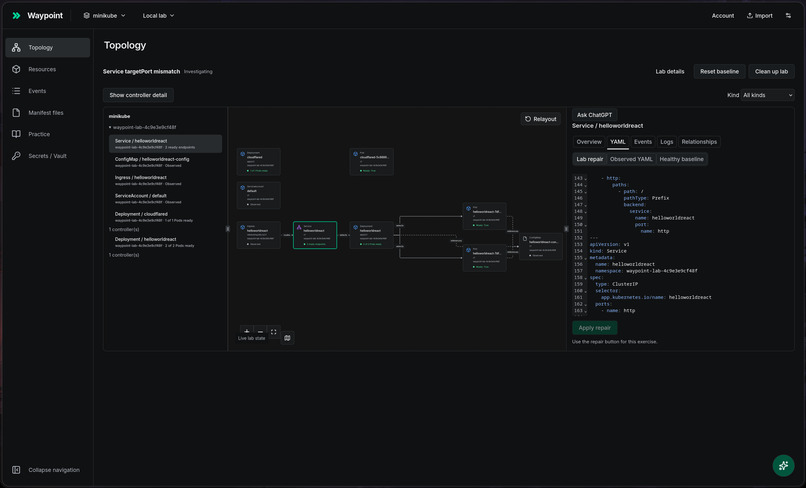Open settings sliders icon beside Import
This screenshot has width=806, height=488.
[x=788, y=15]
